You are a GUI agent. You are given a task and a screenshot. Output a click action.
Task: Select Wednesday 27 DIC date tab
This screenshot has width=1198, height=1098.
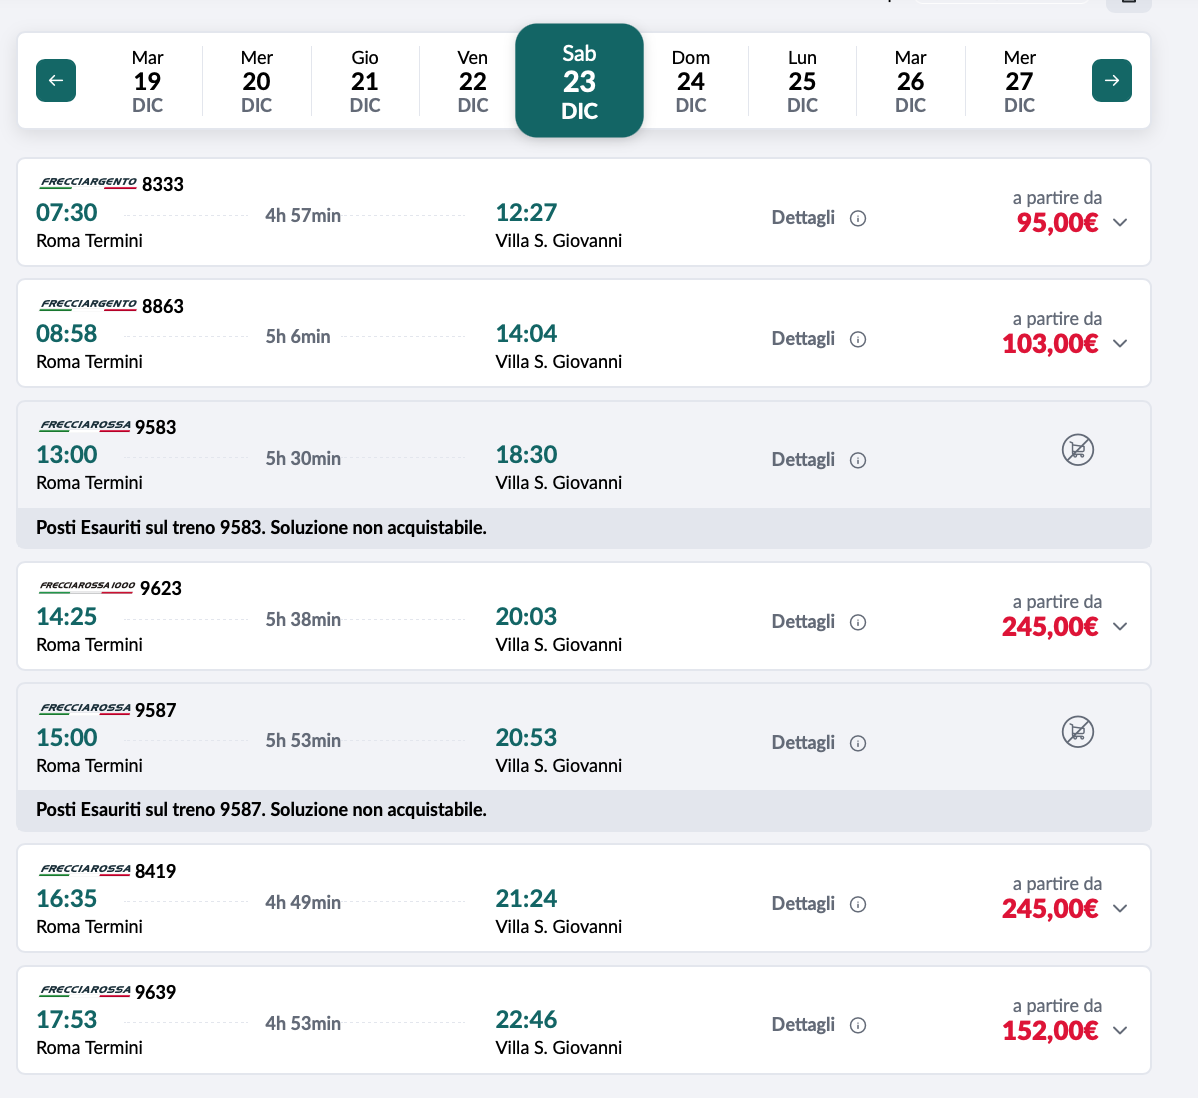pyautogui.click(x=1020, y=81)
